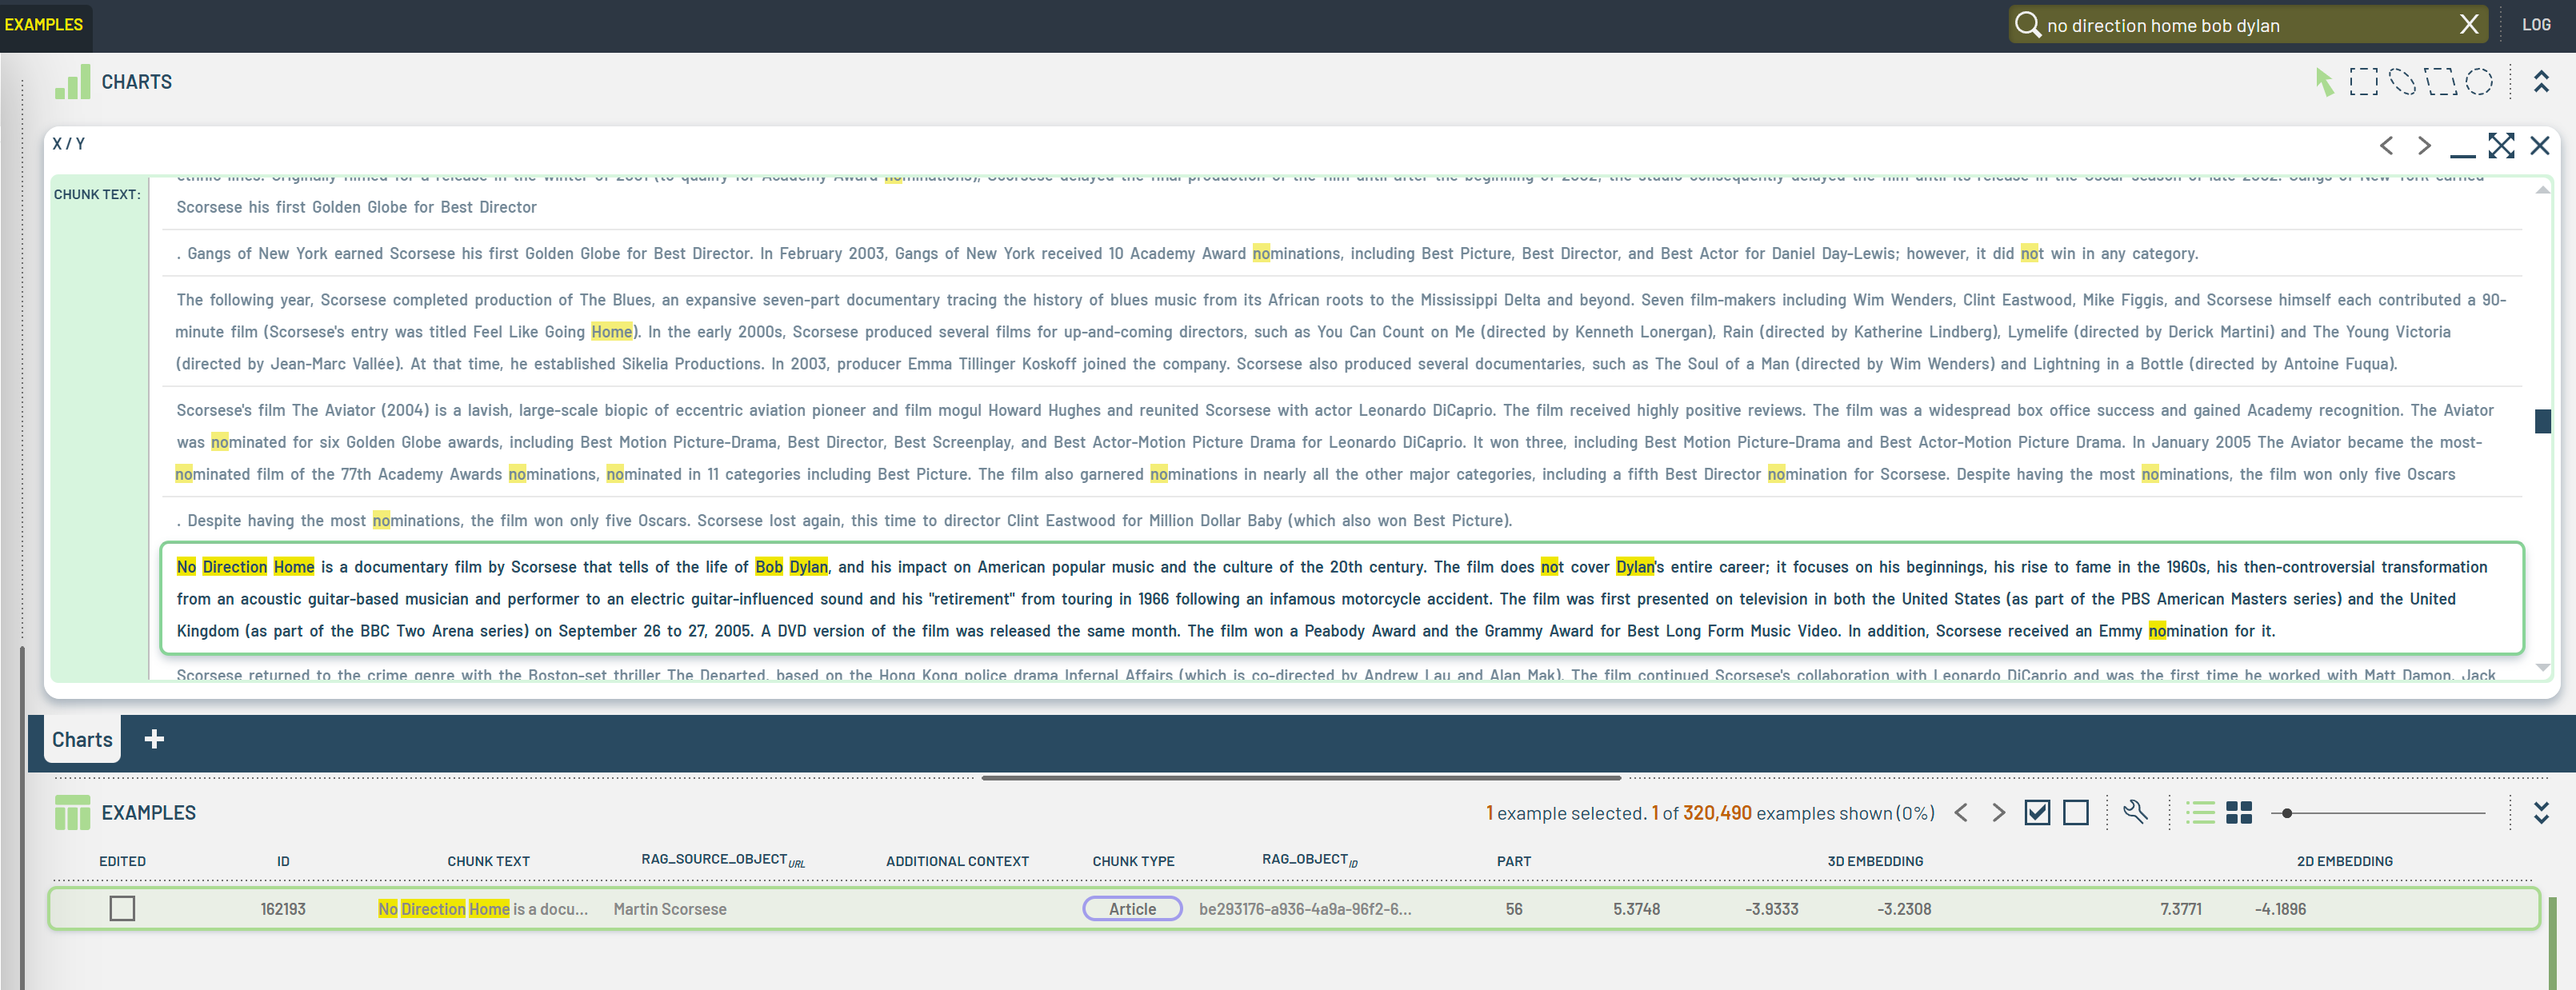Viewport: 2576px width, 990px height.
Task: Sort by RAG_OBJECT ID column header
Action: 1309,860
